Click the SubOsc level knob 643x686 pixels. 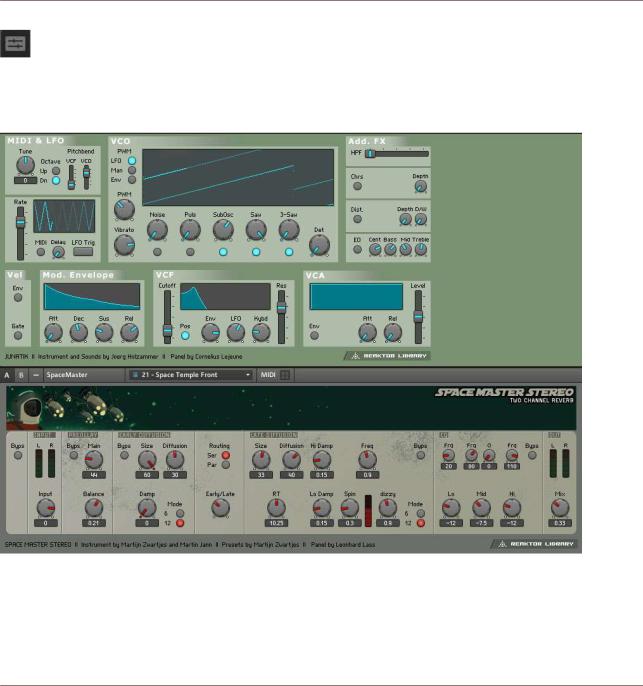click(x=223, y=230)
